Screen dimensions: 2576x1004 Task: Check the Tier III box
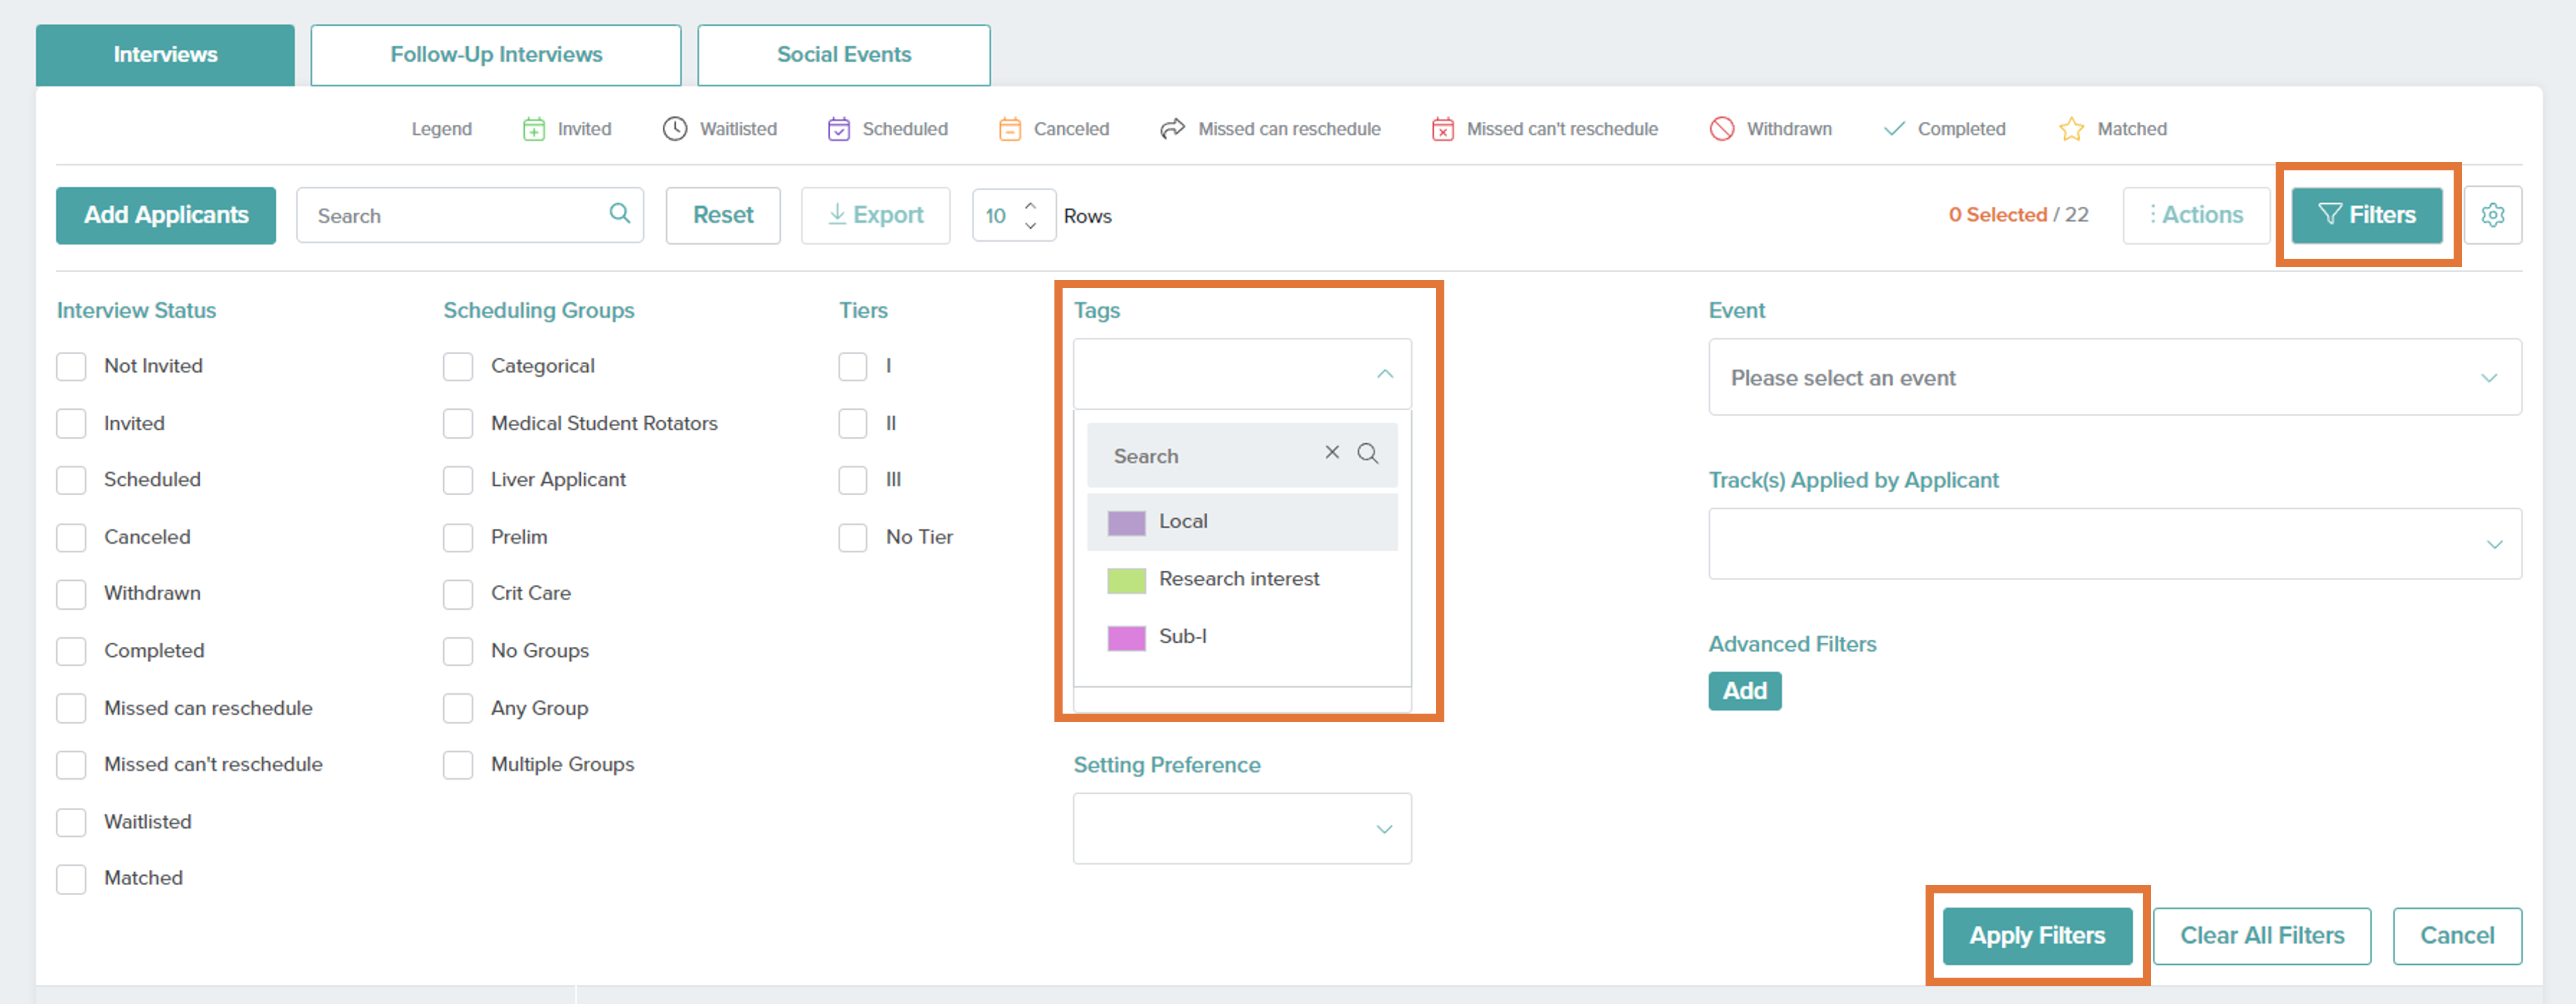853,480
